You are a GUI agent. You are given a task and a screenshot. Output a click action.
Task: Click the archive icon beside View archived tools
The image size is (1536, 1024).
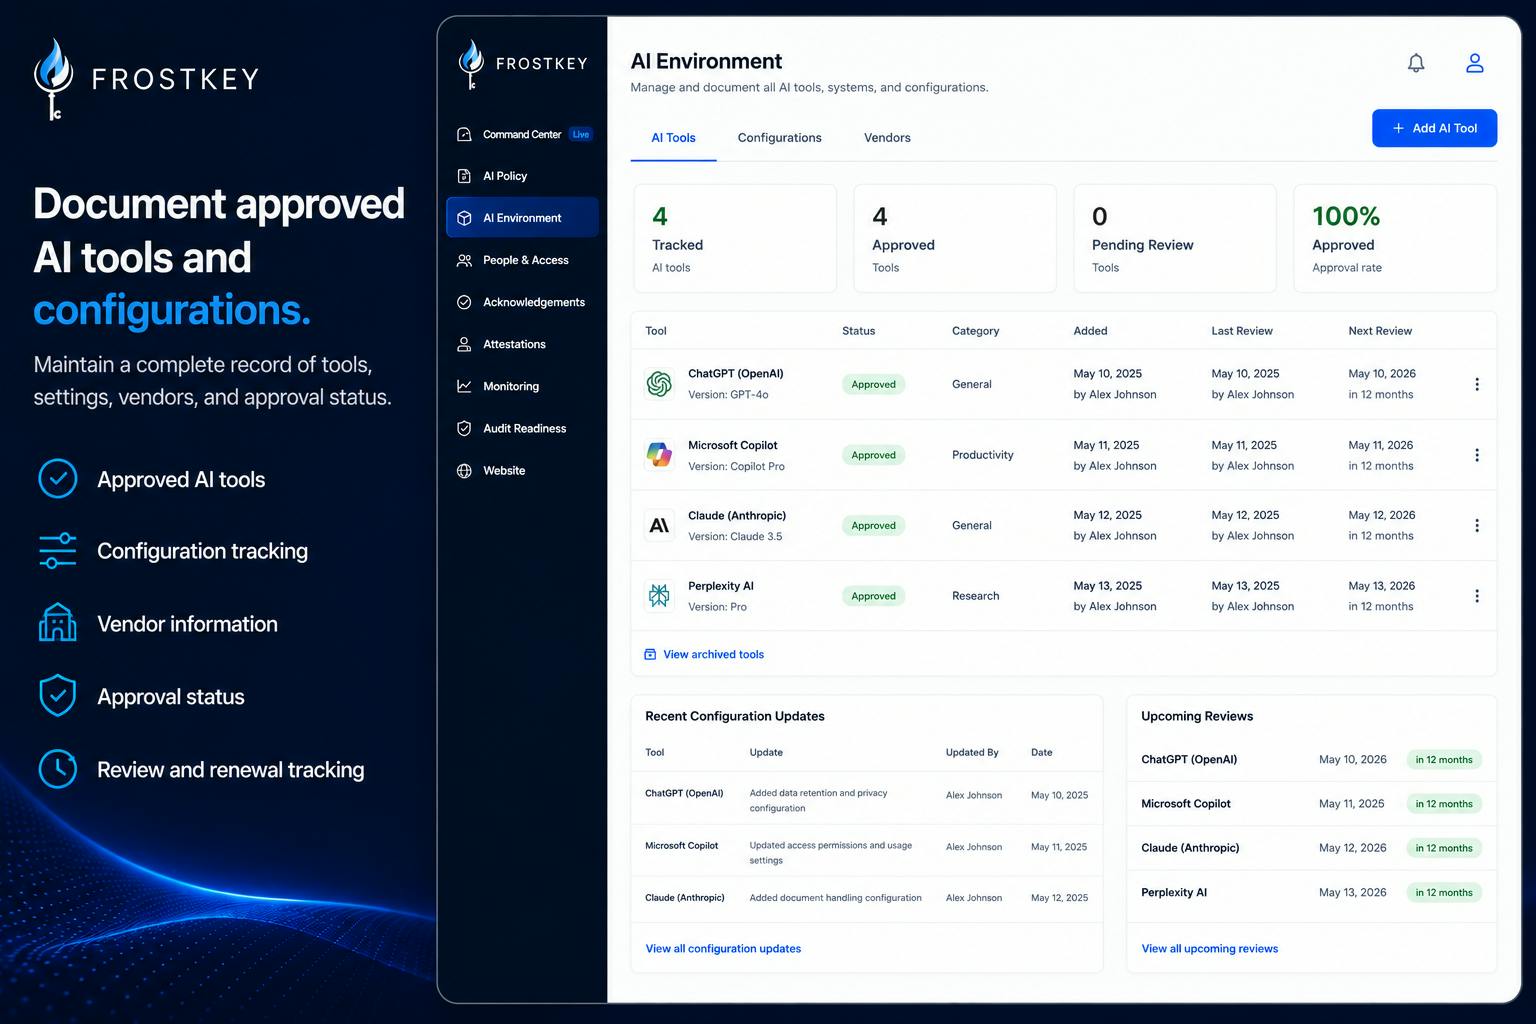[650, 654]
